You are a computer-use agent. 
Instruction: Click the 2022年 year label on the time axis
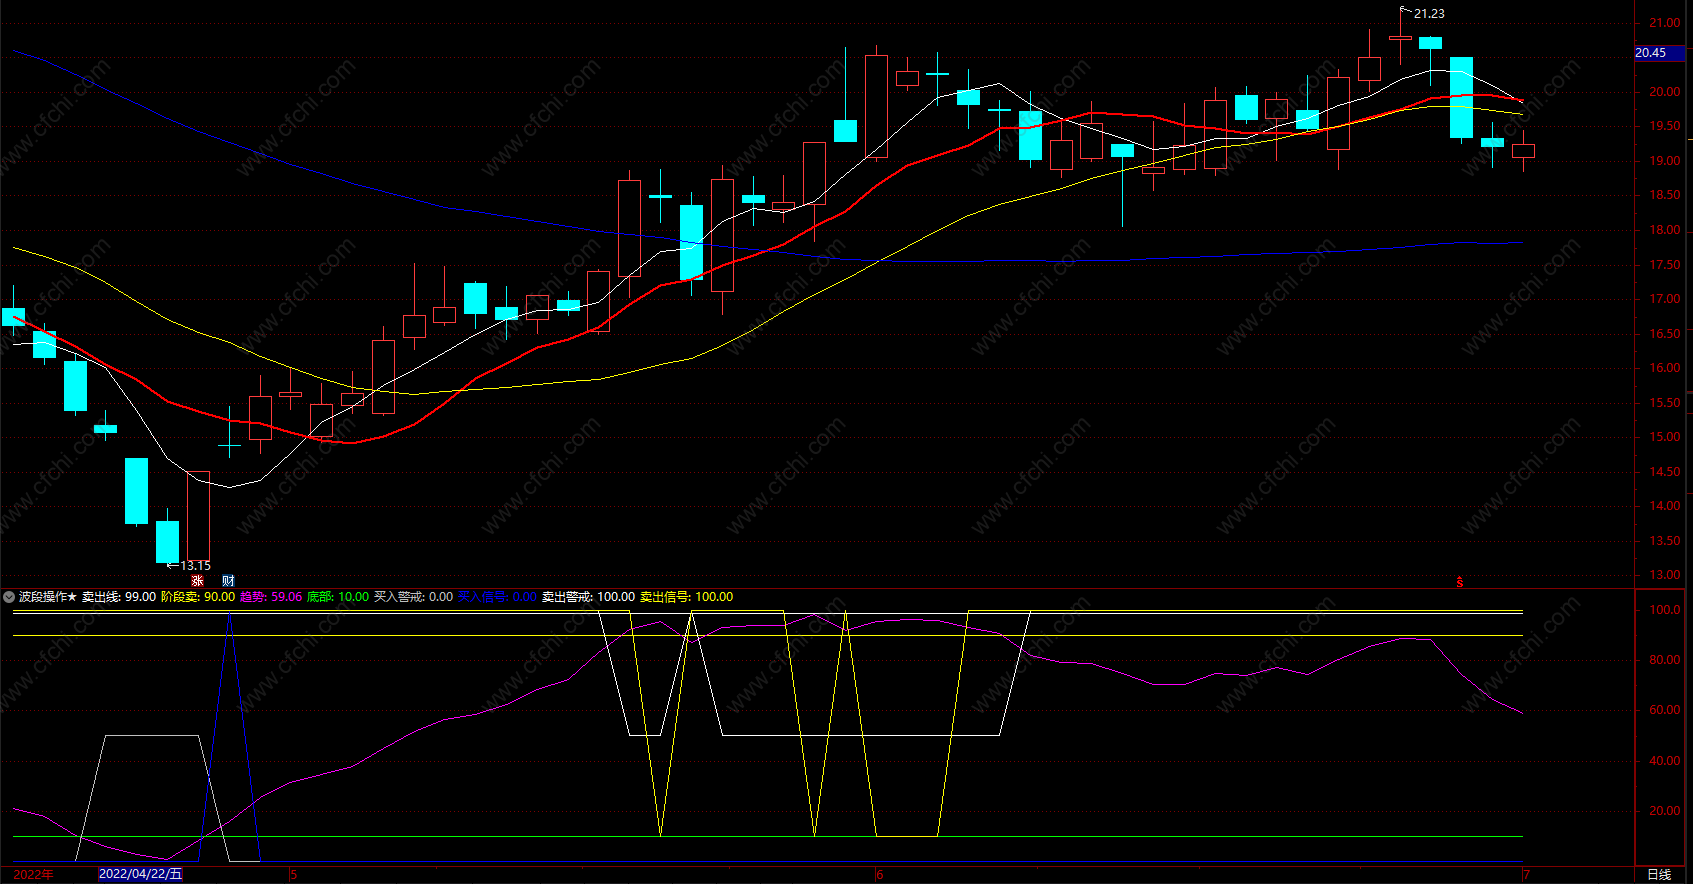(33, 875)
